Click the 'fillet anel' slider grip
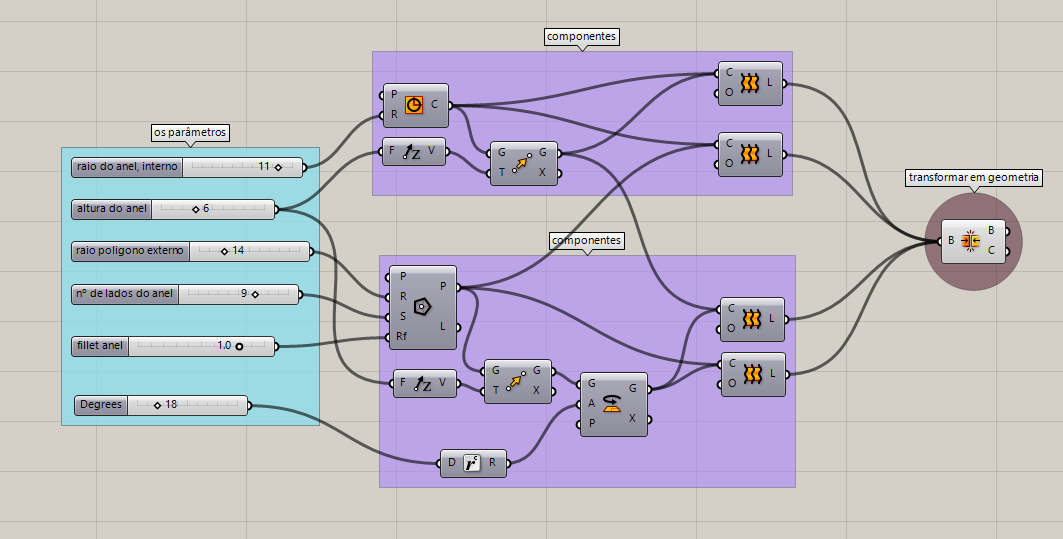 pos(240,345)
